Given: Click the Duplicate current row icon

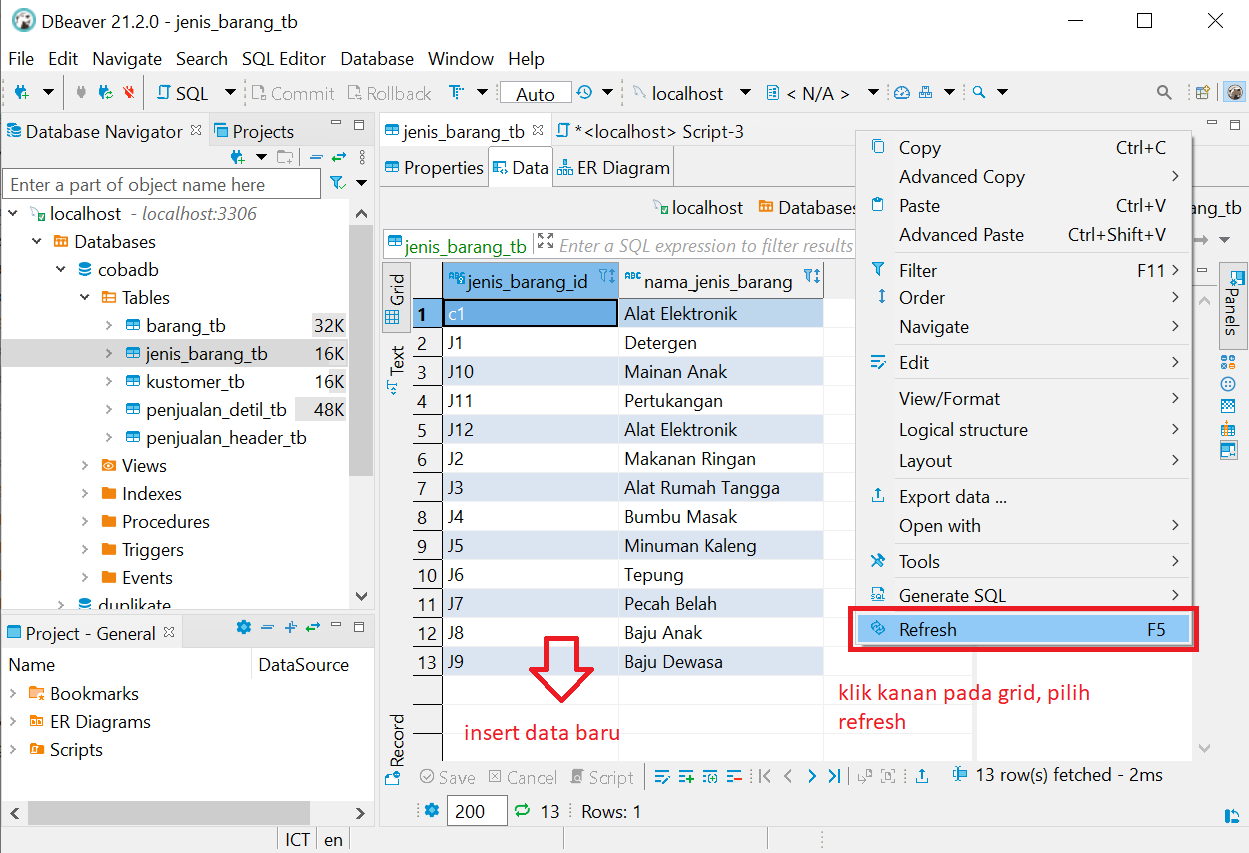Looking at the screenshot, I should [x=709, y=776].
